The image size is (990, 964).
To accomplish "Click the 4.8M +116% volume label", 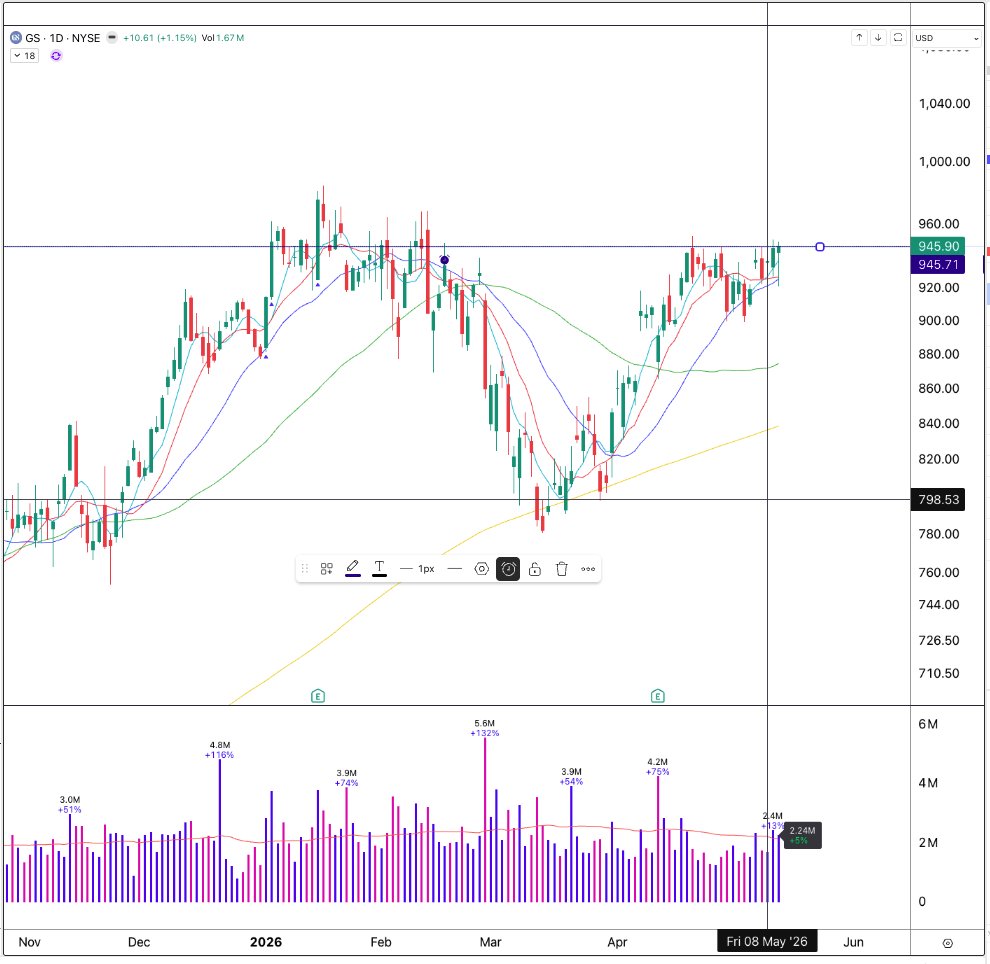I will coord(219,749).
